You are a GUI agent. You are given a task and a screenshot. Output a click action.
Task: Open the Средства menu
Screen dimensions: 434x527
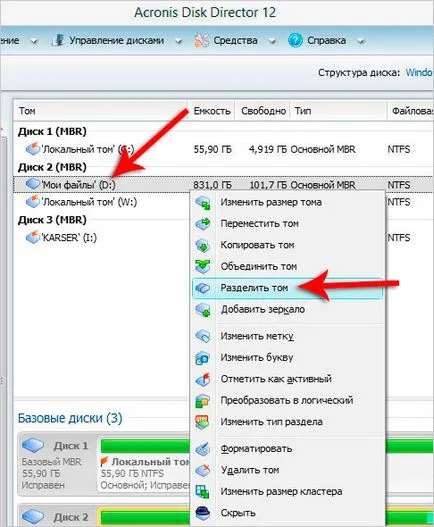click(235, 41)
